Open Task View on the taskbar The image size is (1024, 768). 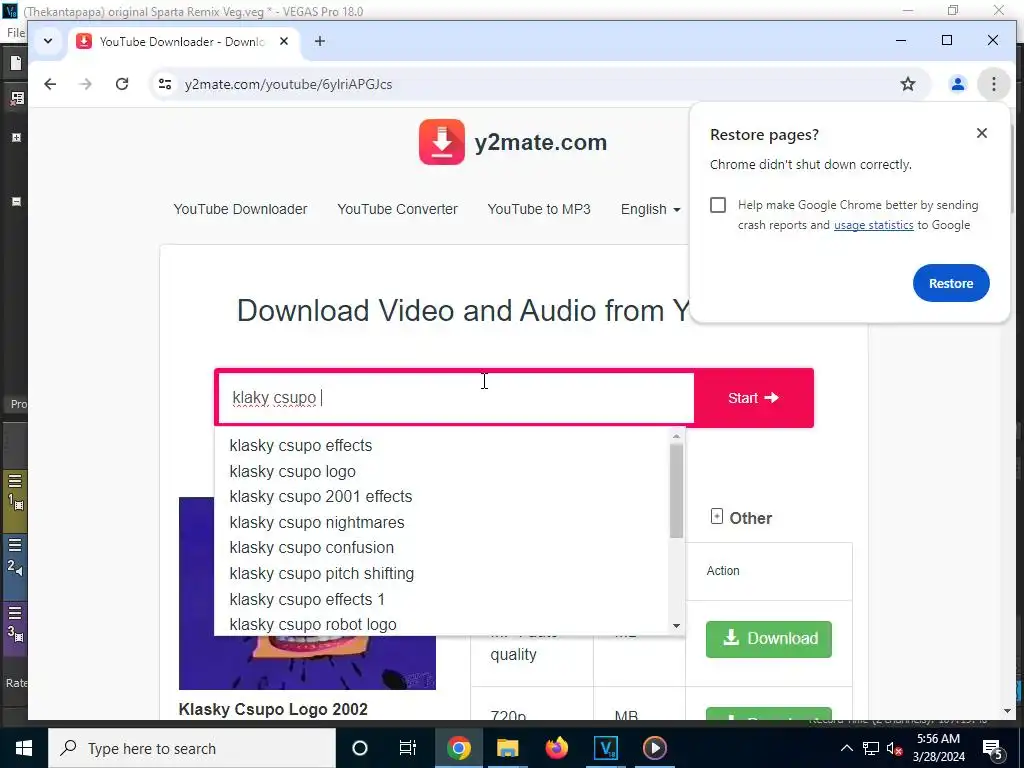pyautogui.click(x=408, y=748)
